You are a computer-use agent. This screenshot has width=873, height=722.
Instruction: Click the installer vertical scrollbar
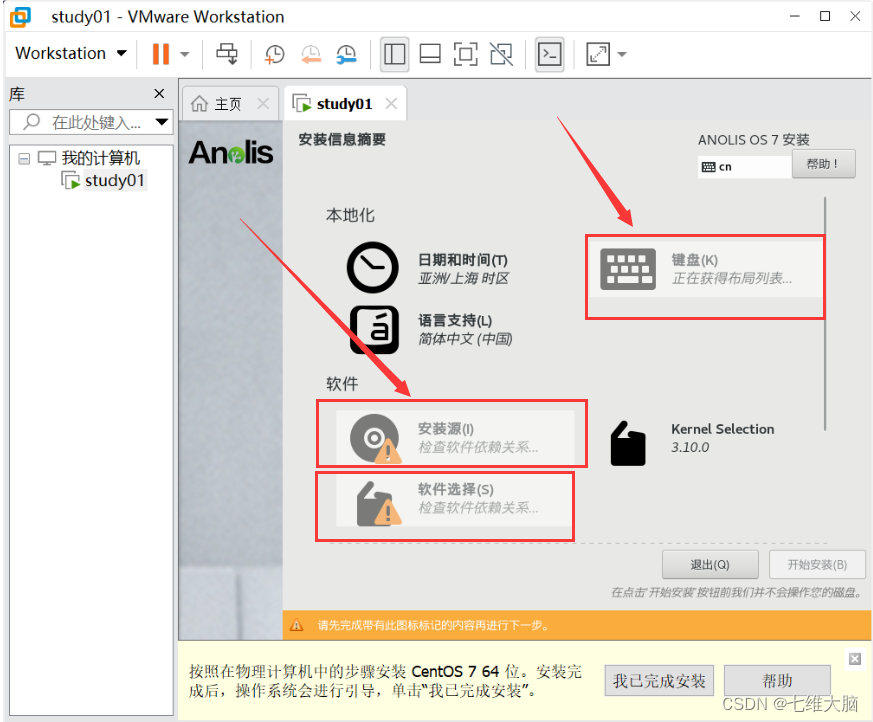[825, 313]
